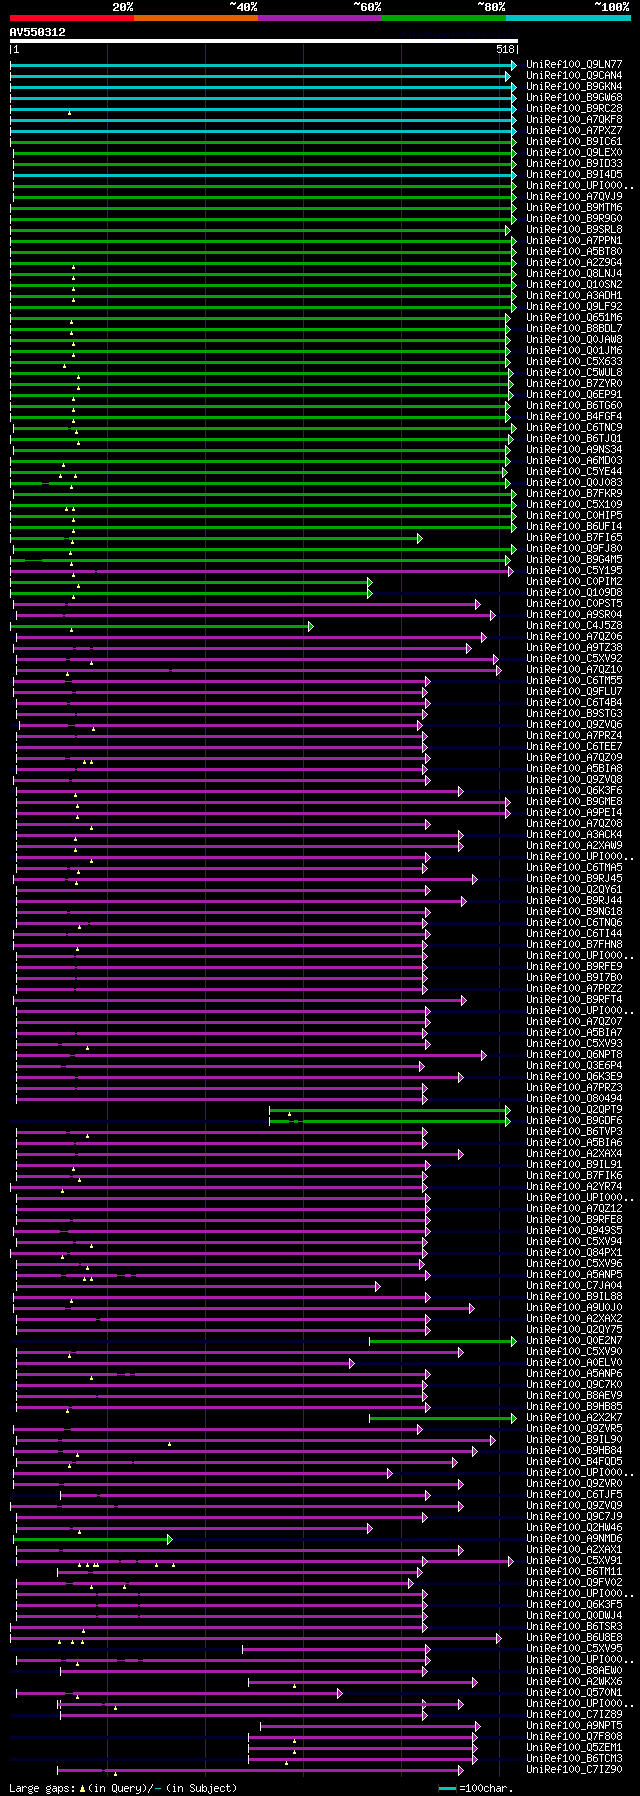Viewport: 640px width, 1796px height.
Task: Click the red 20% identity legend segment
Action: pos(72,18)
